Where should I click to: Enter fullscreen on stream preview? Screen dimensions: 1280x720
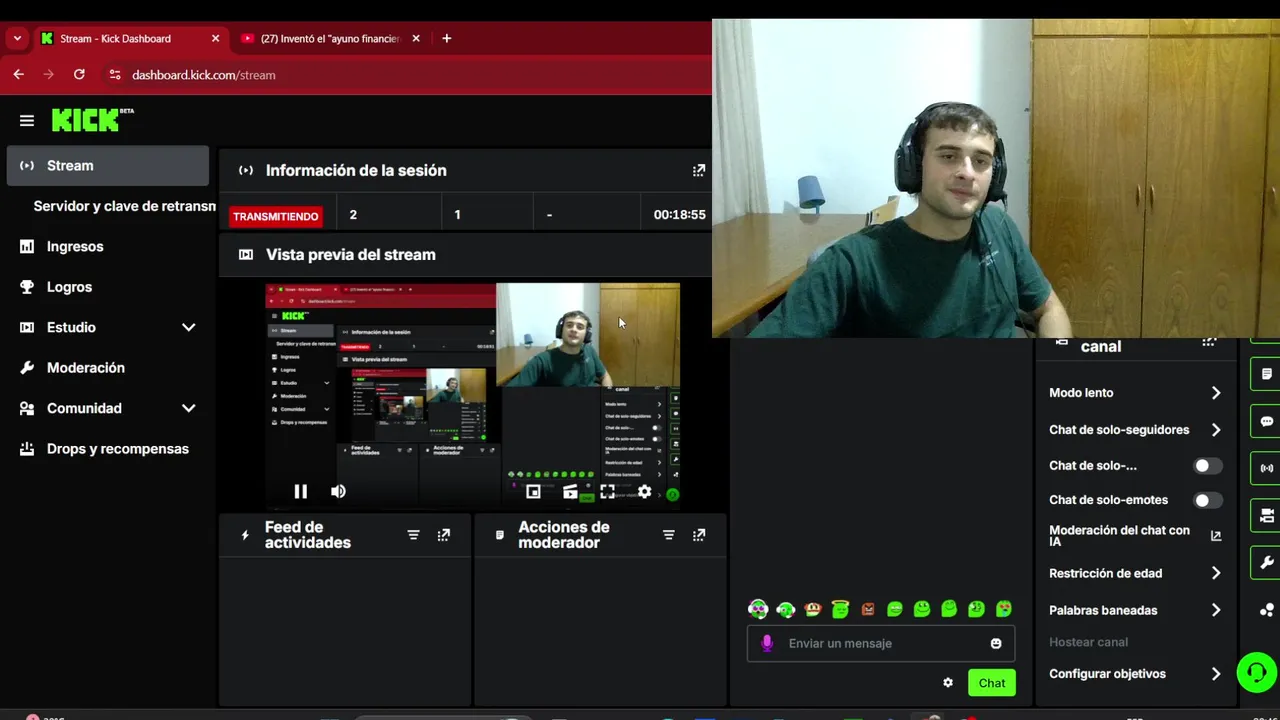coord(607,492)
